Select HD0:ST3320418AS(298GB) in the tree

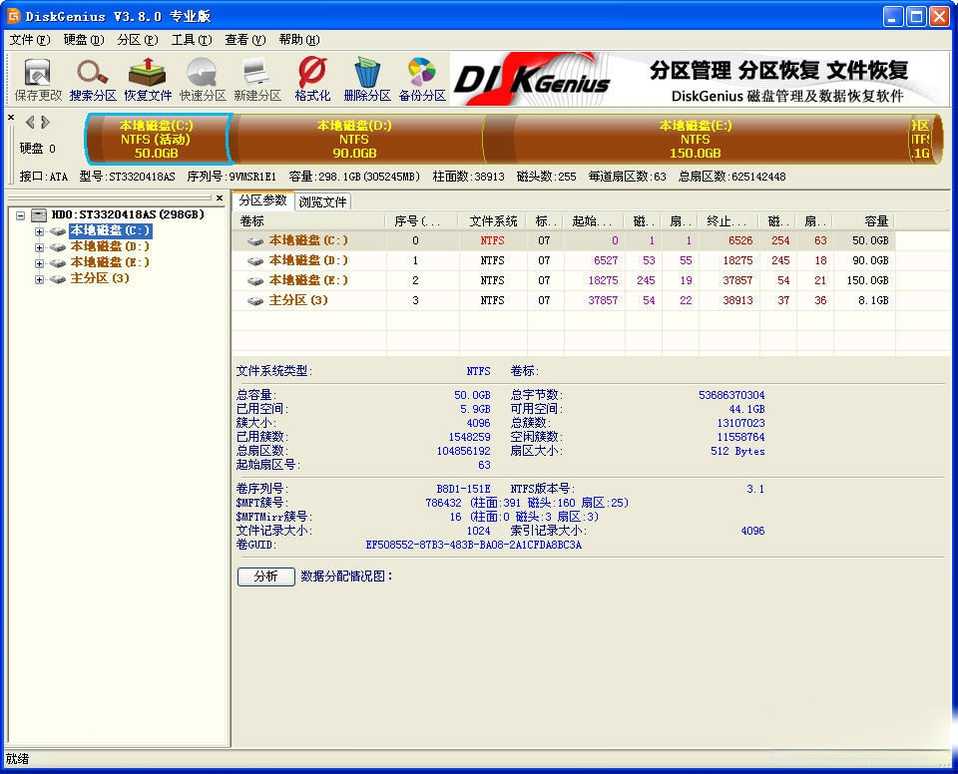[128, 214]
